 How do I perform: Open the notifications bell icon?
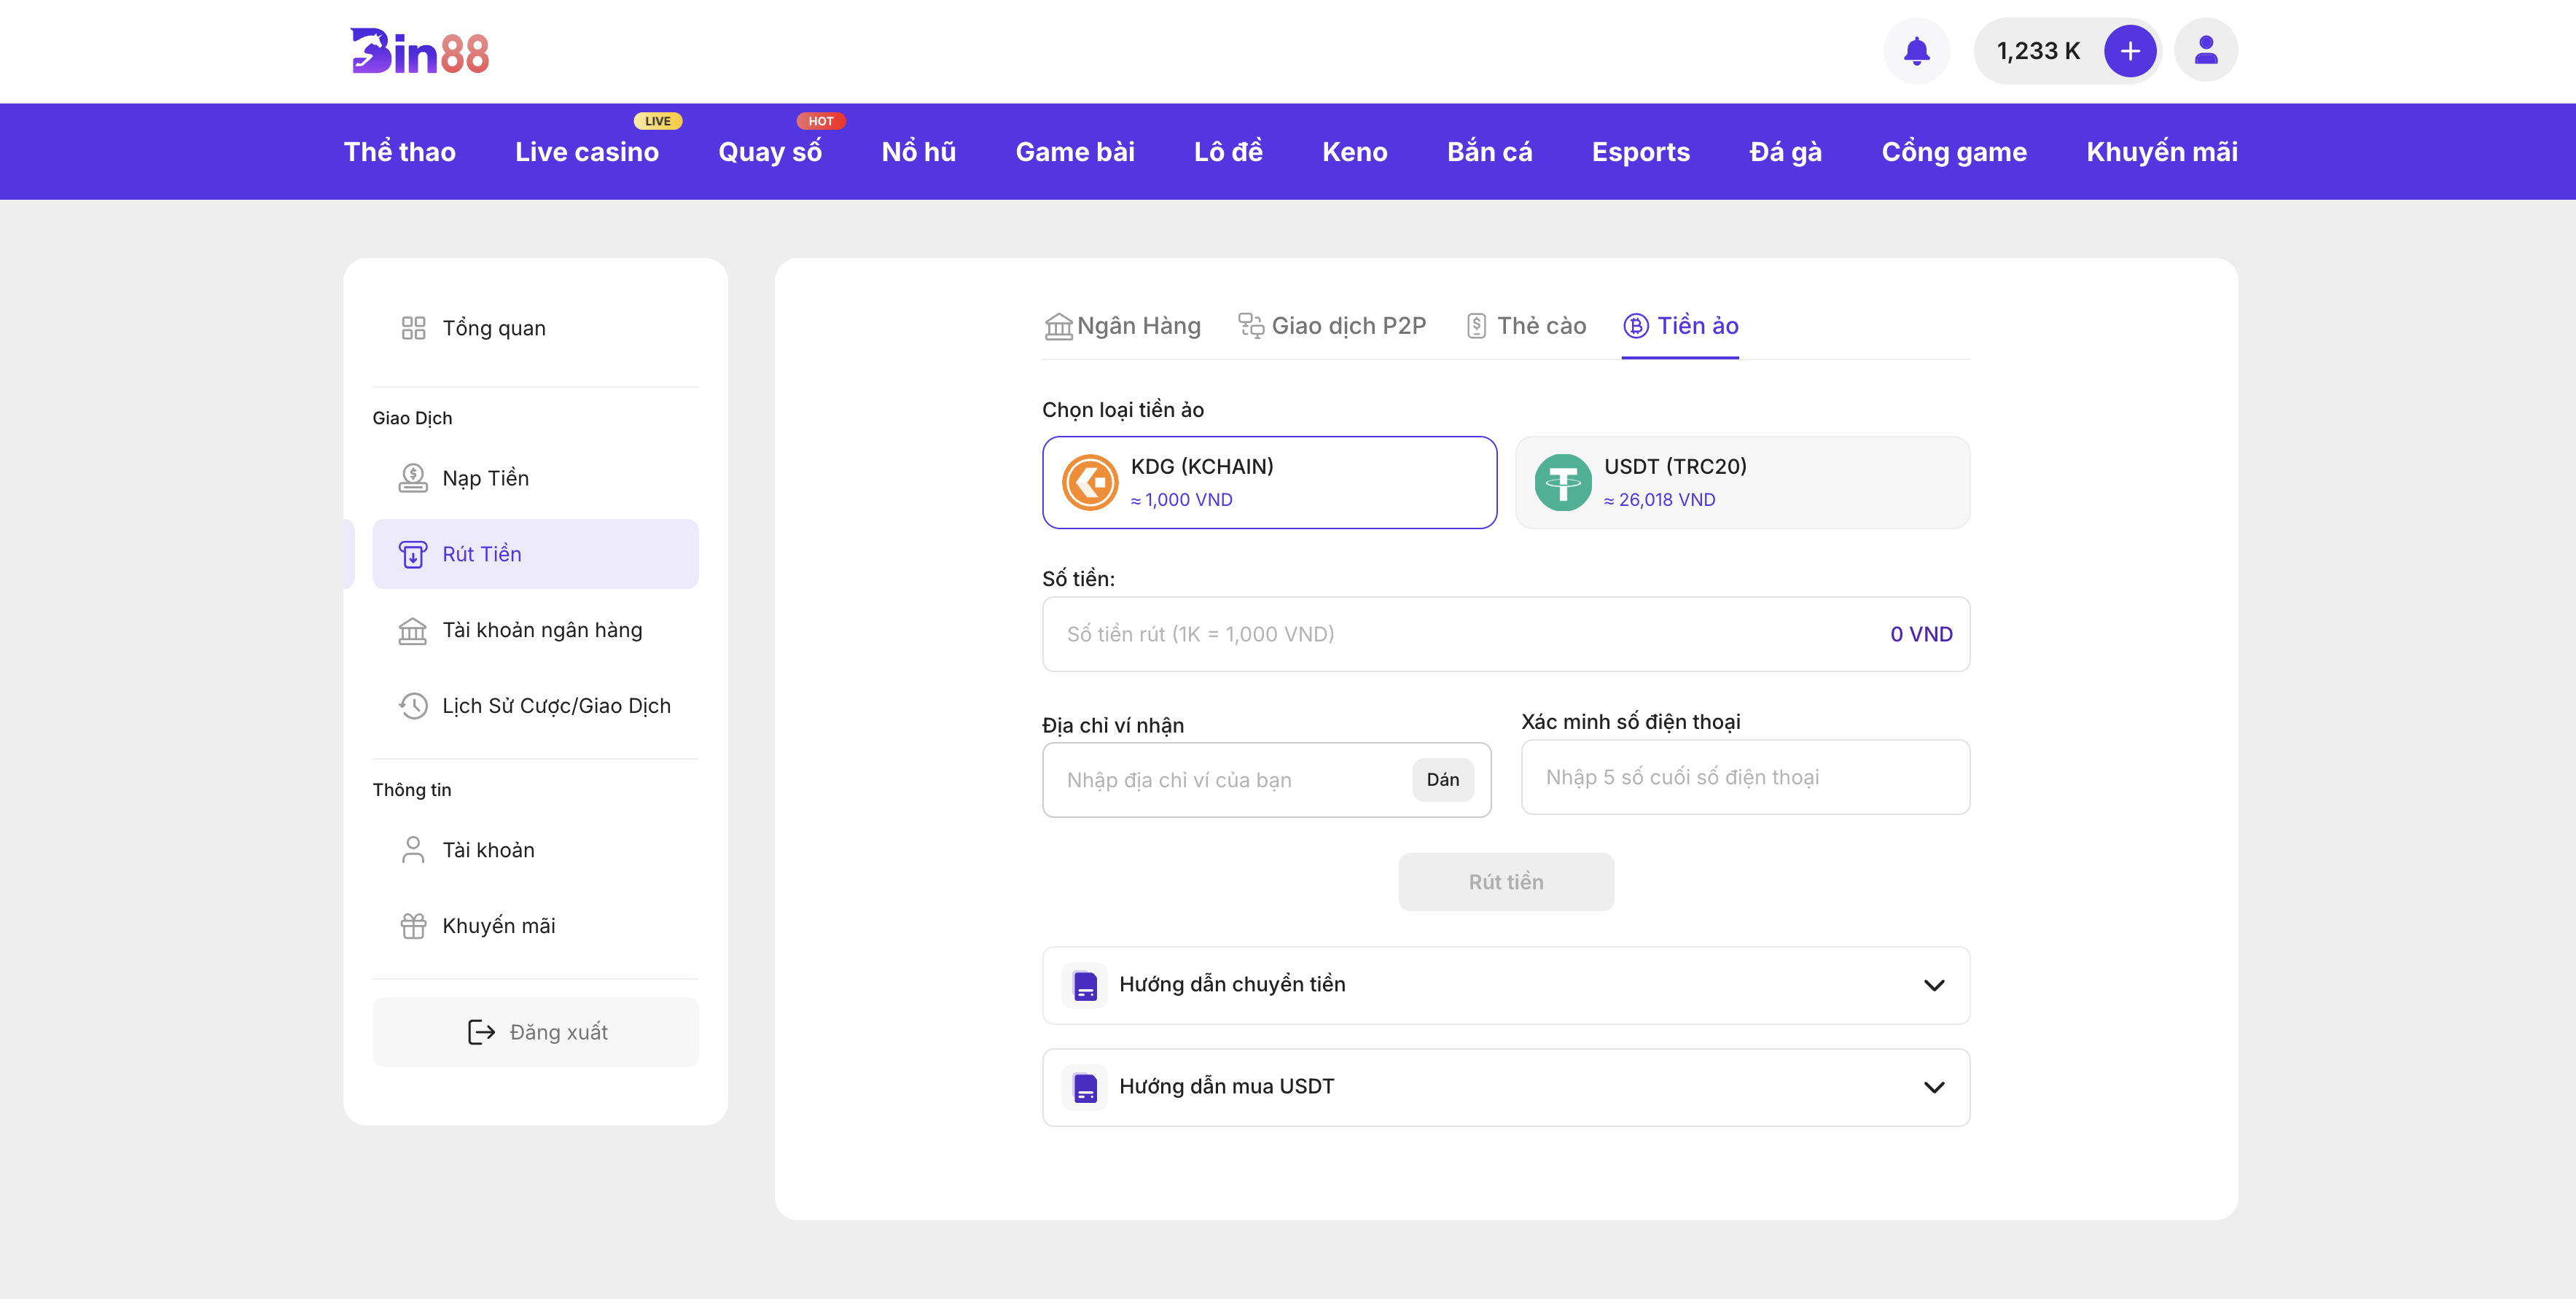tap(1916, 51)
